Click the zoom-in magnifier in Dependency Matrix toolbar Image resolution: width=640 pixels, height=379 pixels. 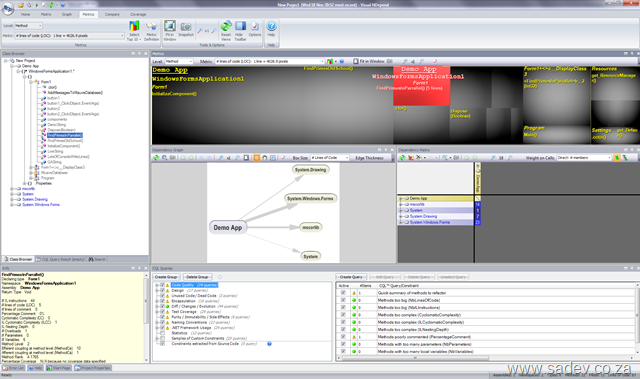493,158
